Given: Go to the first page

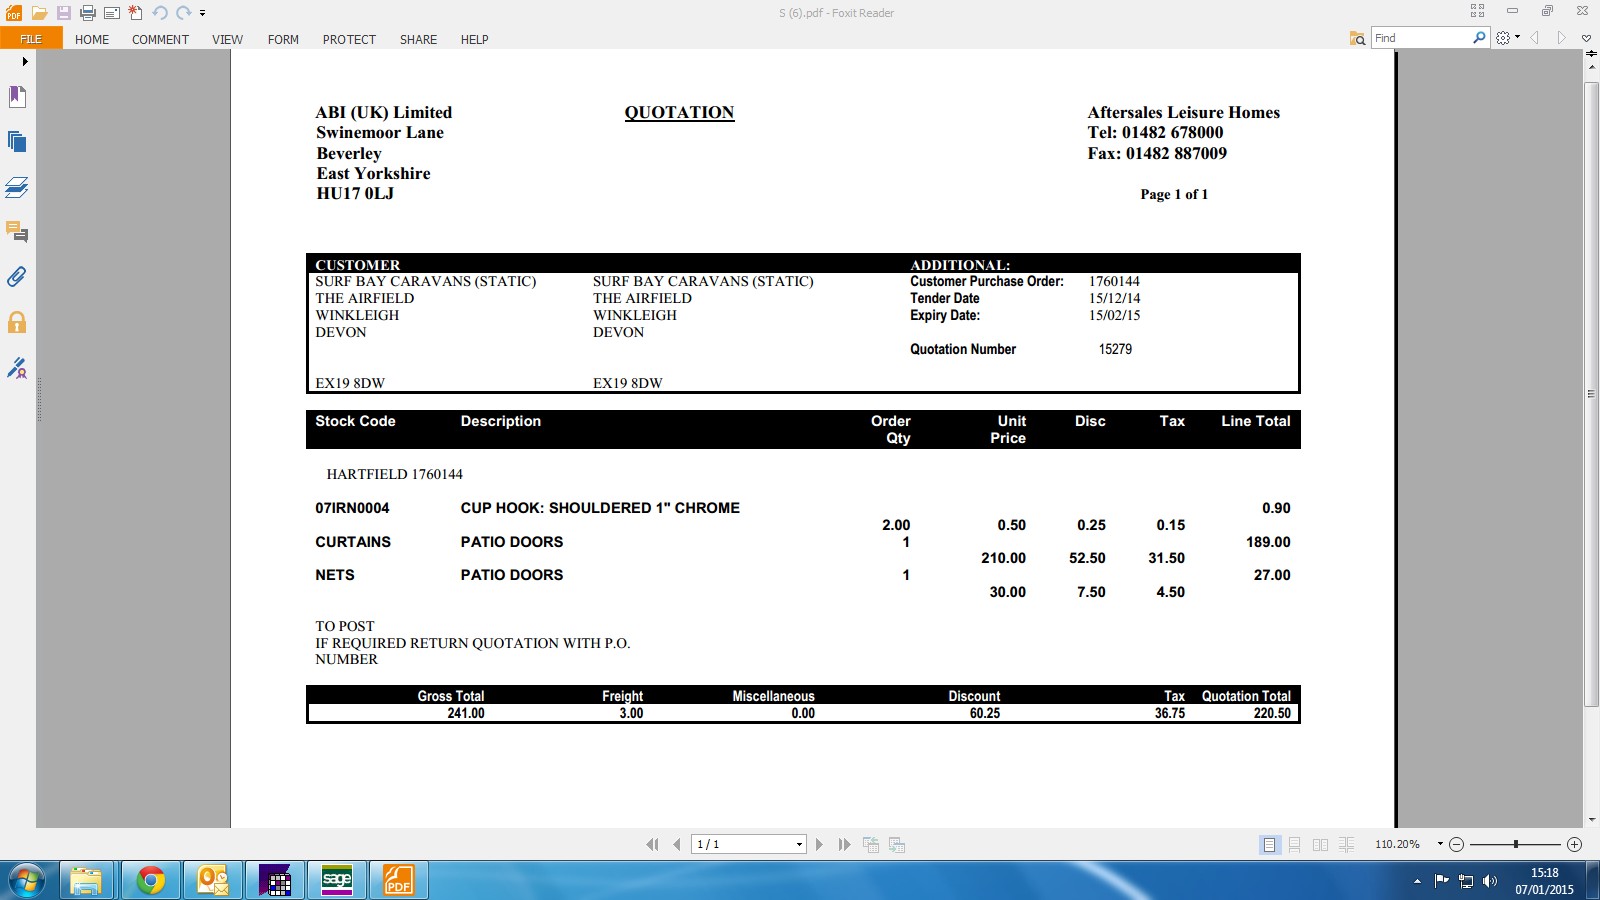Looking at the screenshot, I should 653,845.
